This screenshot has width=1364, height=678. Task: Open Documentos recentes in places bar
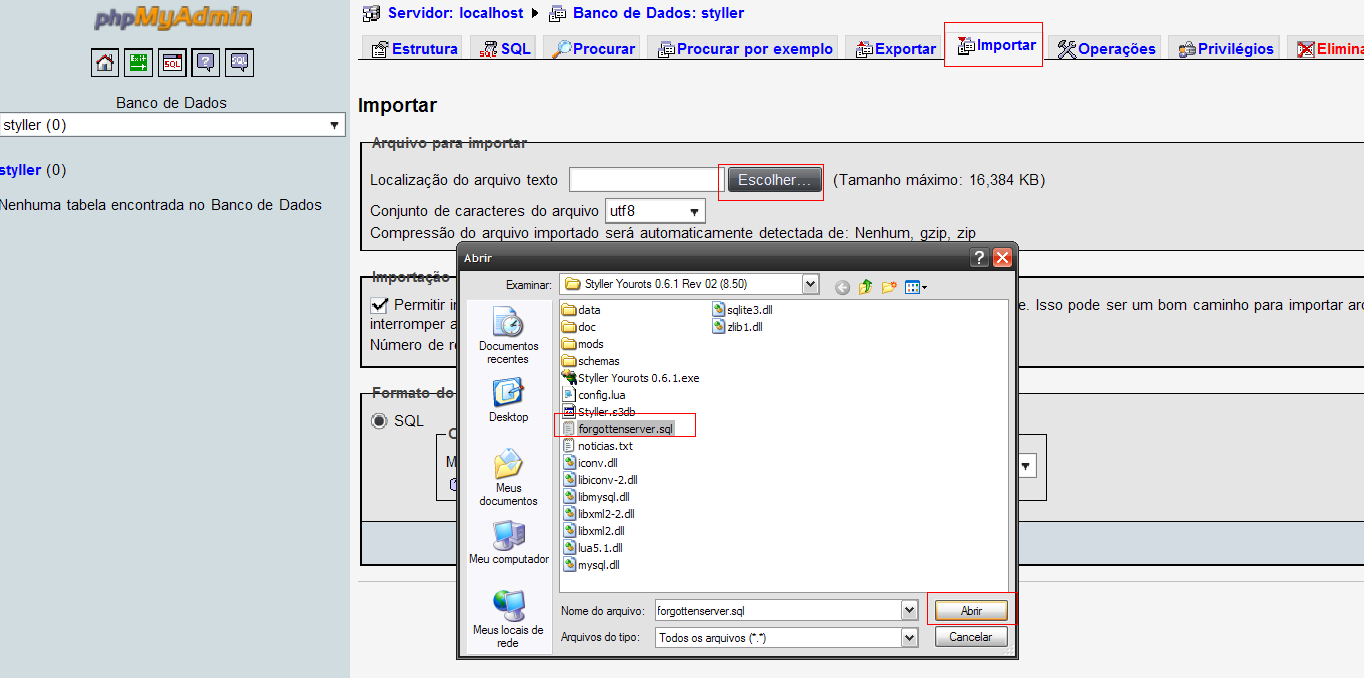pos(508,337)
